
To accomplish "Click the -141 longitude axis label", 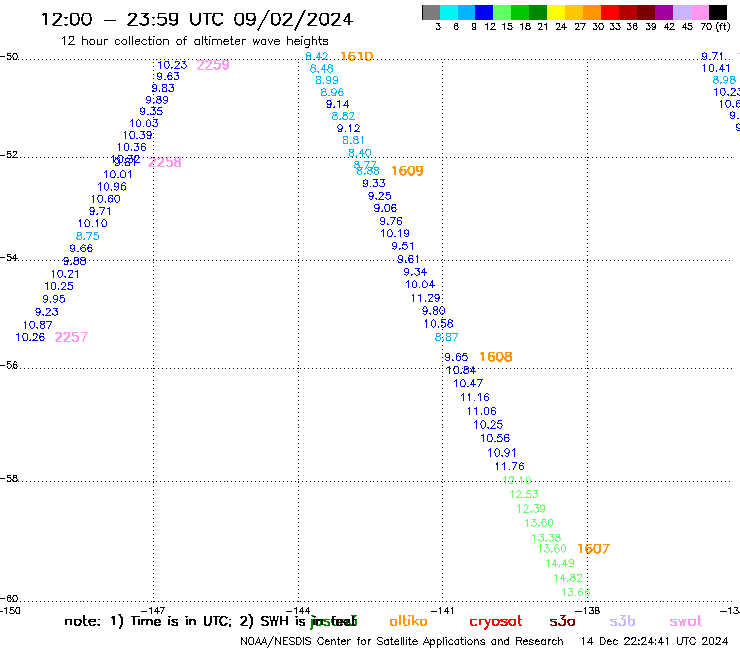I will [442, 610].
